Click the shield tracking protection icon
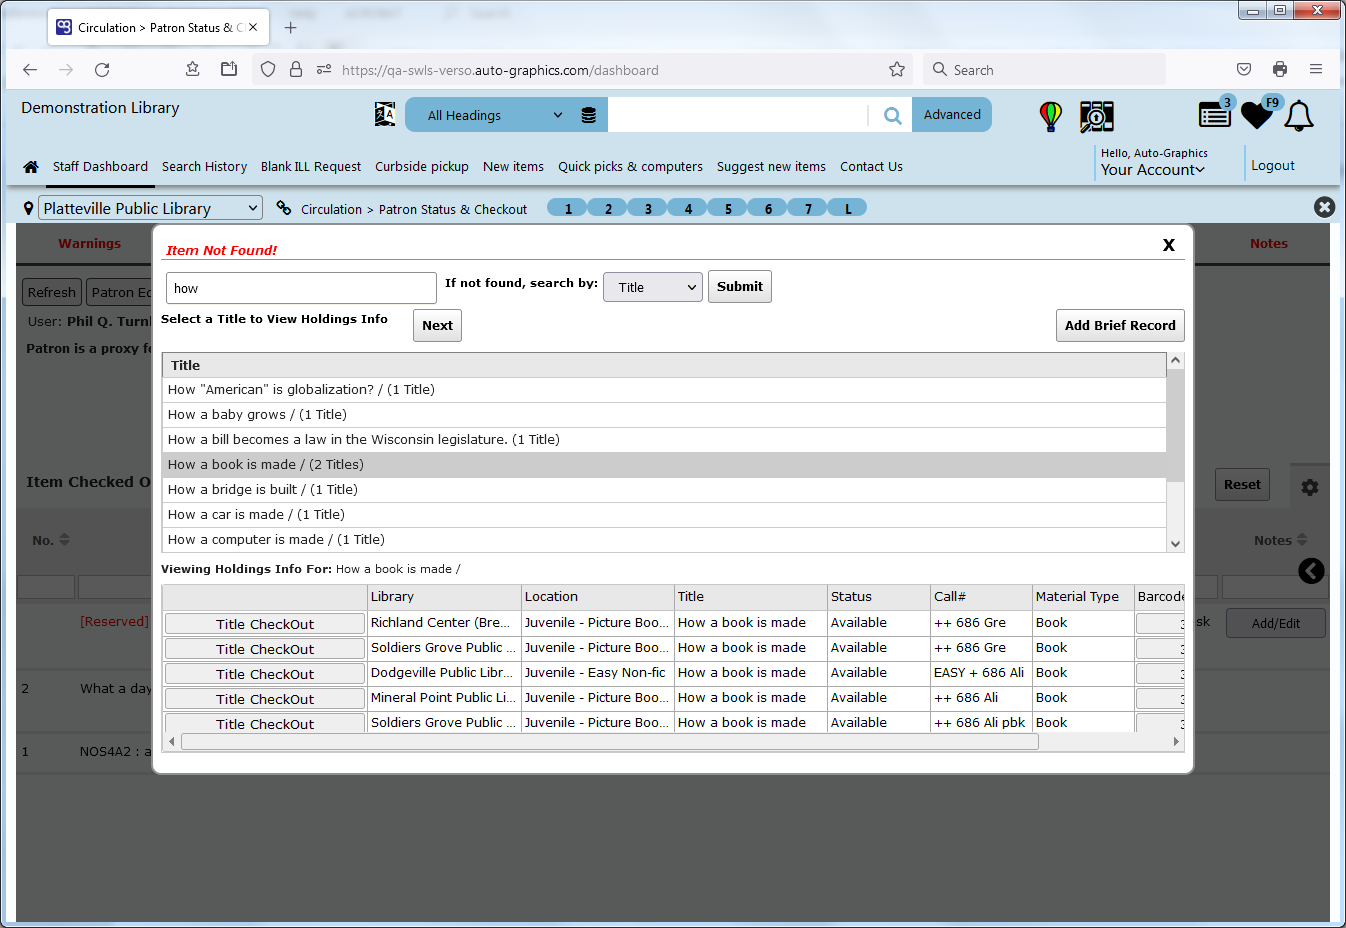The height and width of the screenshot is (928, 1346). (268, 70)
